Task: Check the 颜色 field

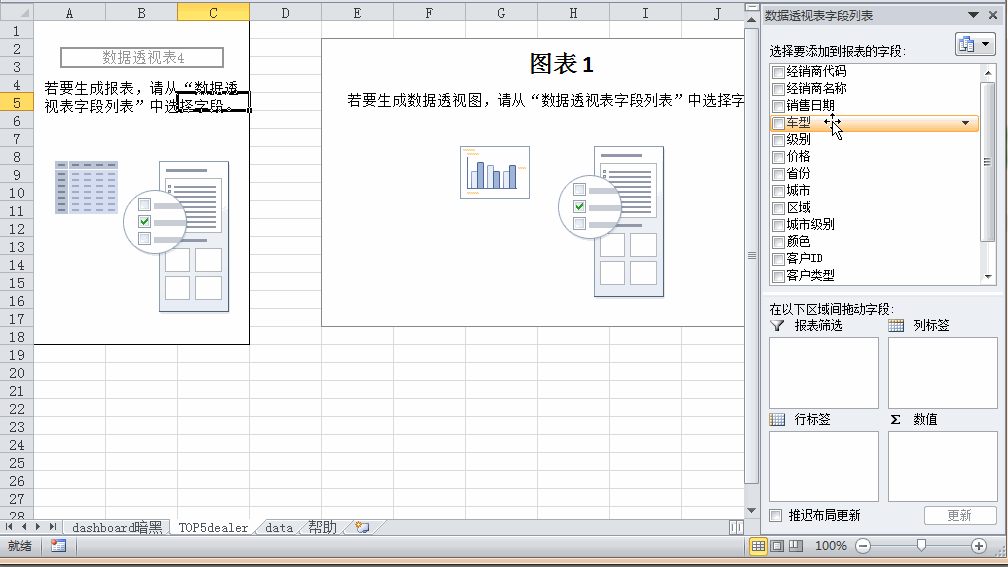Action: [778, 242]
